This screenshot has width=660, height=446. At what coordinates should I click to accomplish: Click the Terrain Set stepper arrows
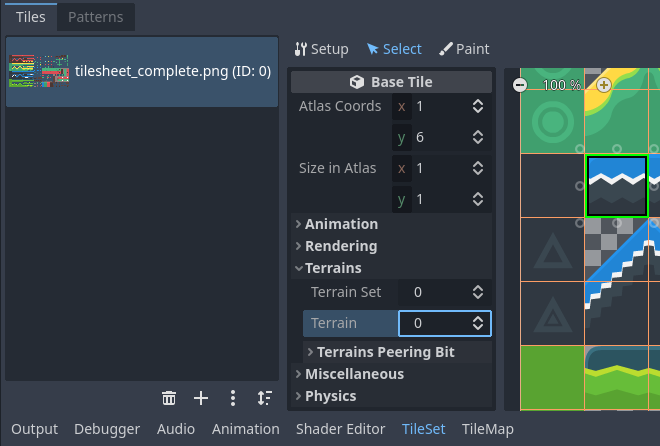478,292
